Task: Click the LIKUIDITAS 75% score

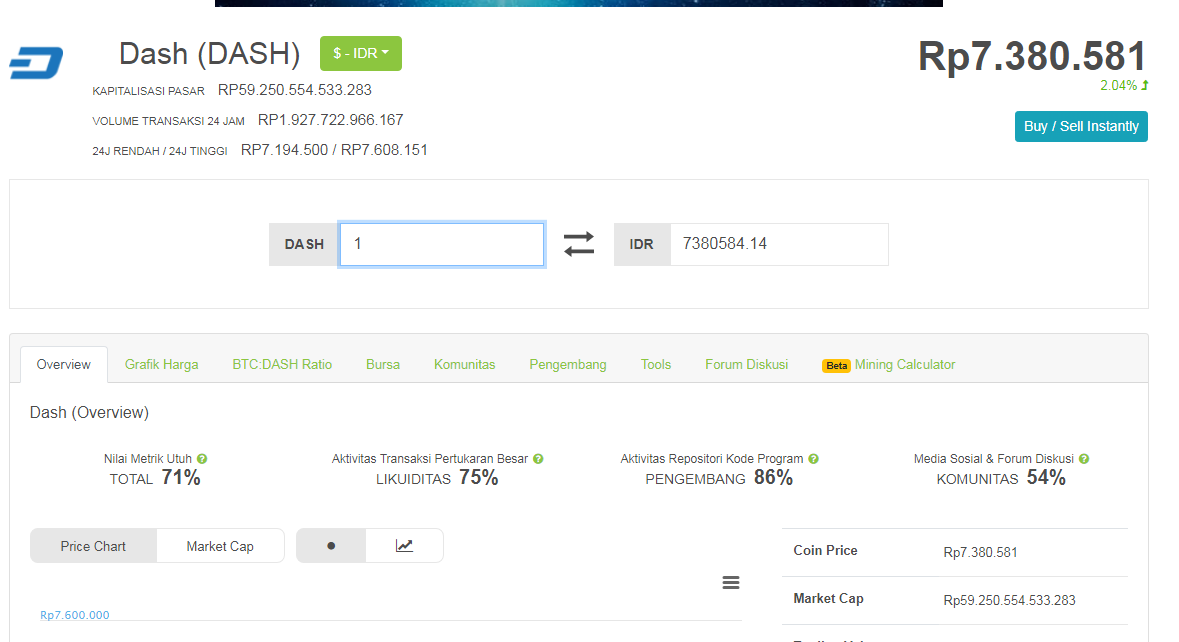Action: click(437, 478)
